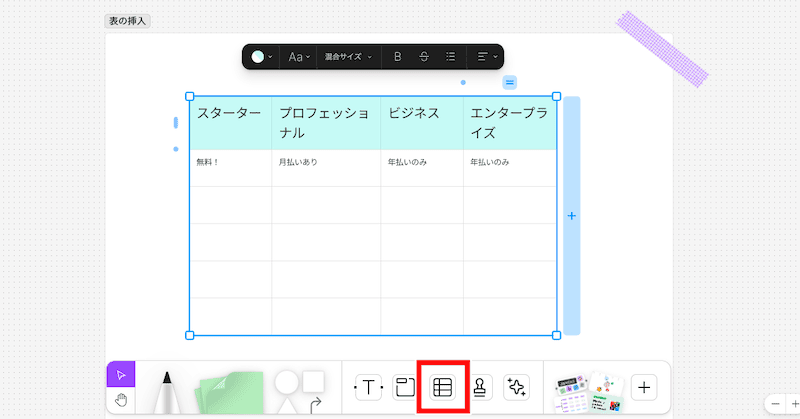The height and width of the screenshot is (419, 800).
Task: Toggle bulleted list formatting
Action: pyautogui.click(x=450, y=57)
